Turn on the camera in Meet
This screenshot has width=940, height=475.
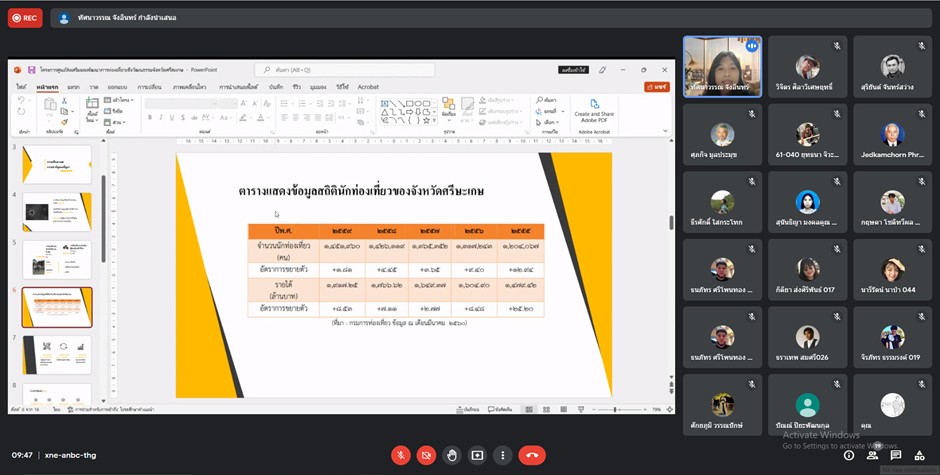tap(426, 455)
